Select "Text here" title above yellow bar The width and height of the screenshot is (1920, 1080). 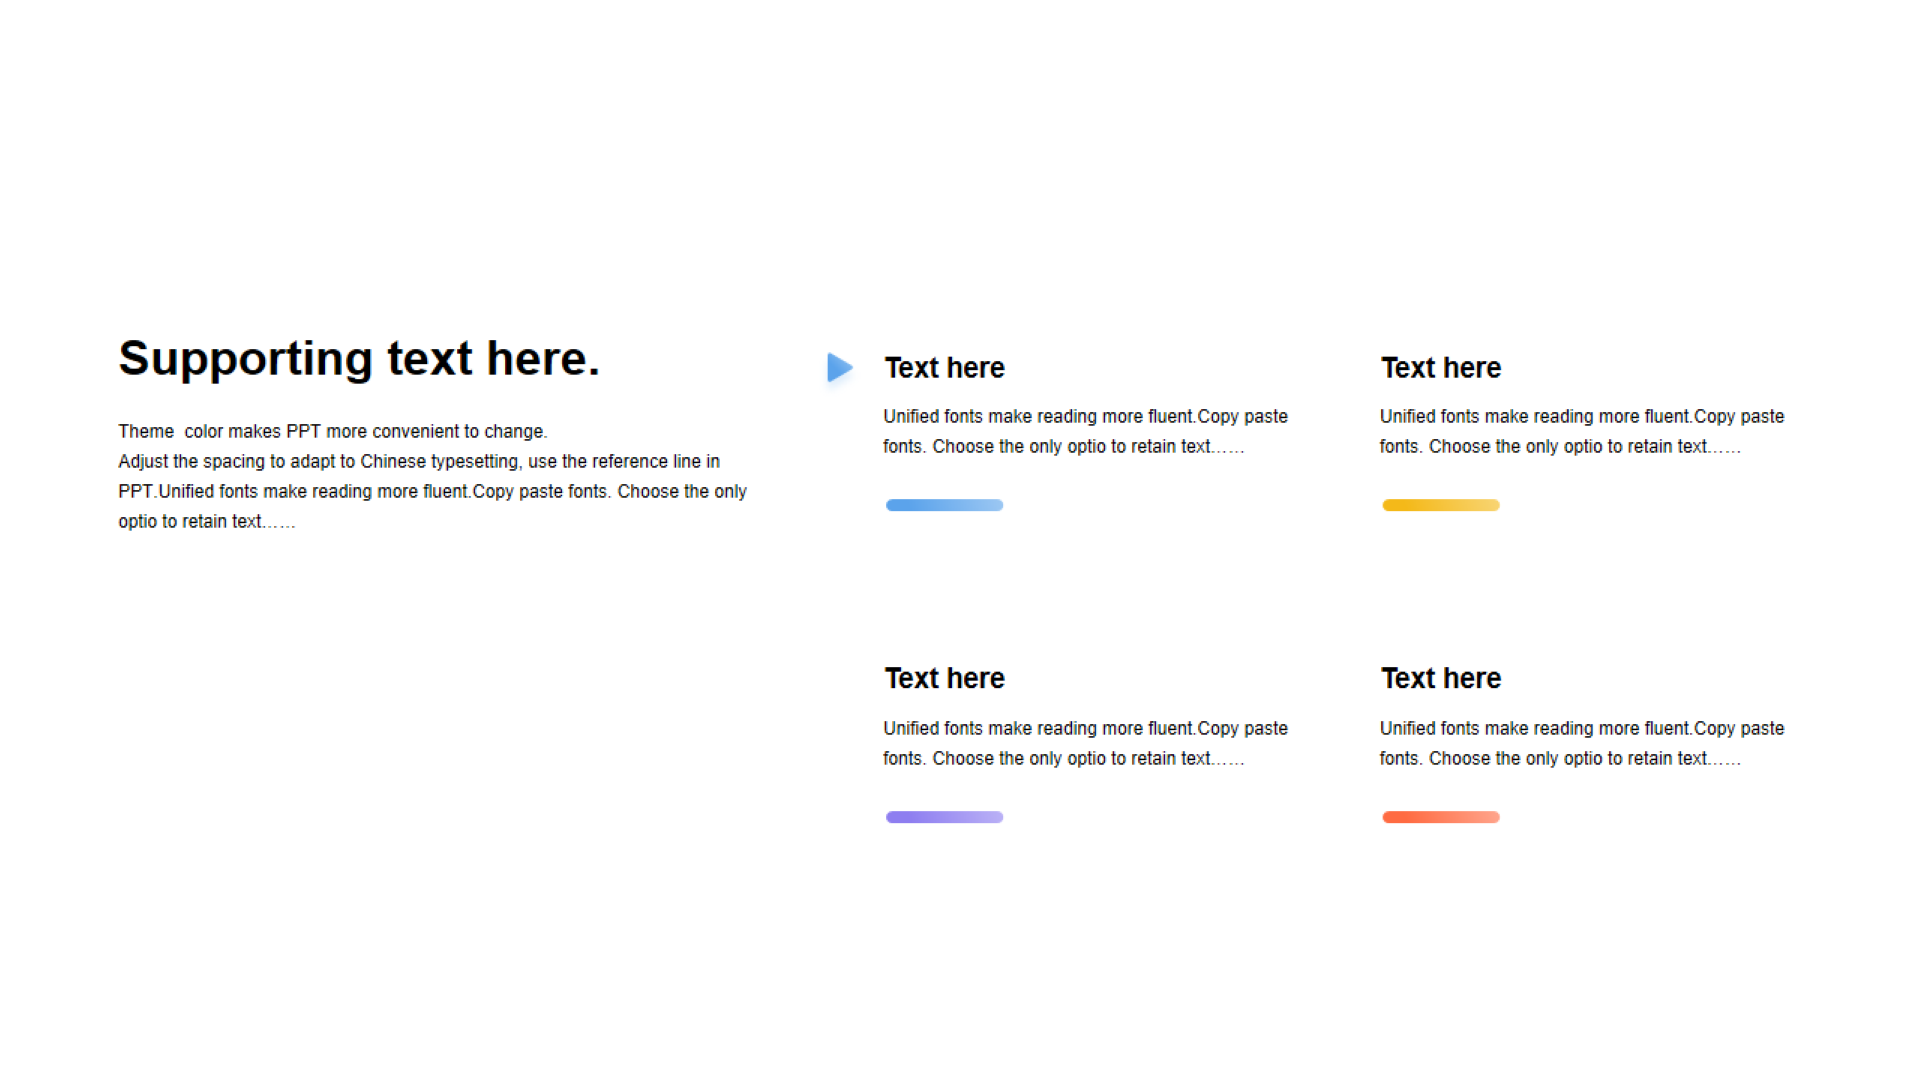(x=1441, y=368)
